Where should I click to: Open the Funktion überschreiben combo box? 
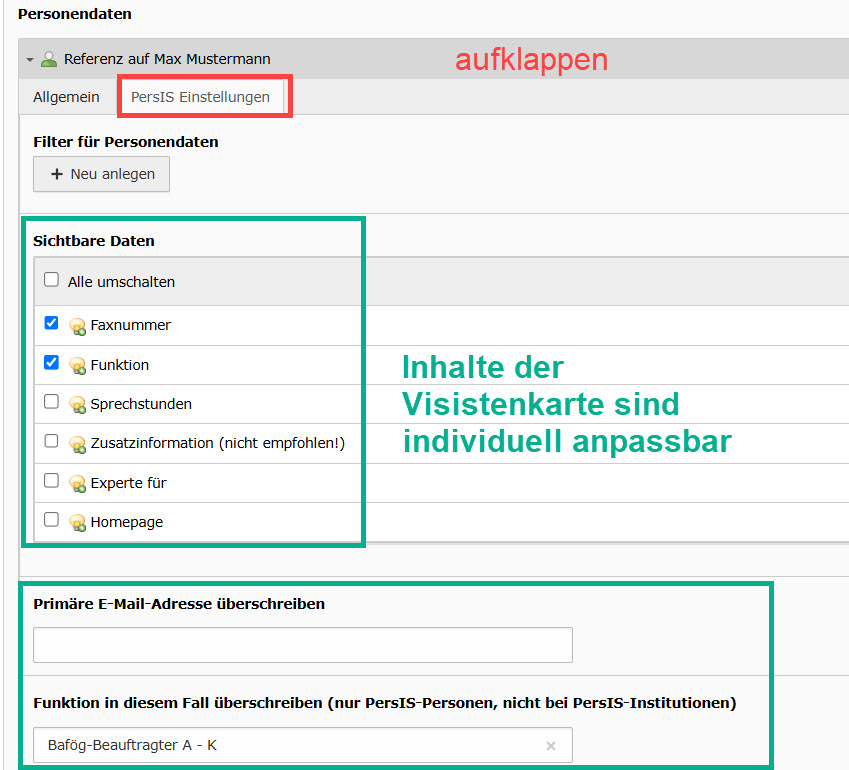click(290, 746)
